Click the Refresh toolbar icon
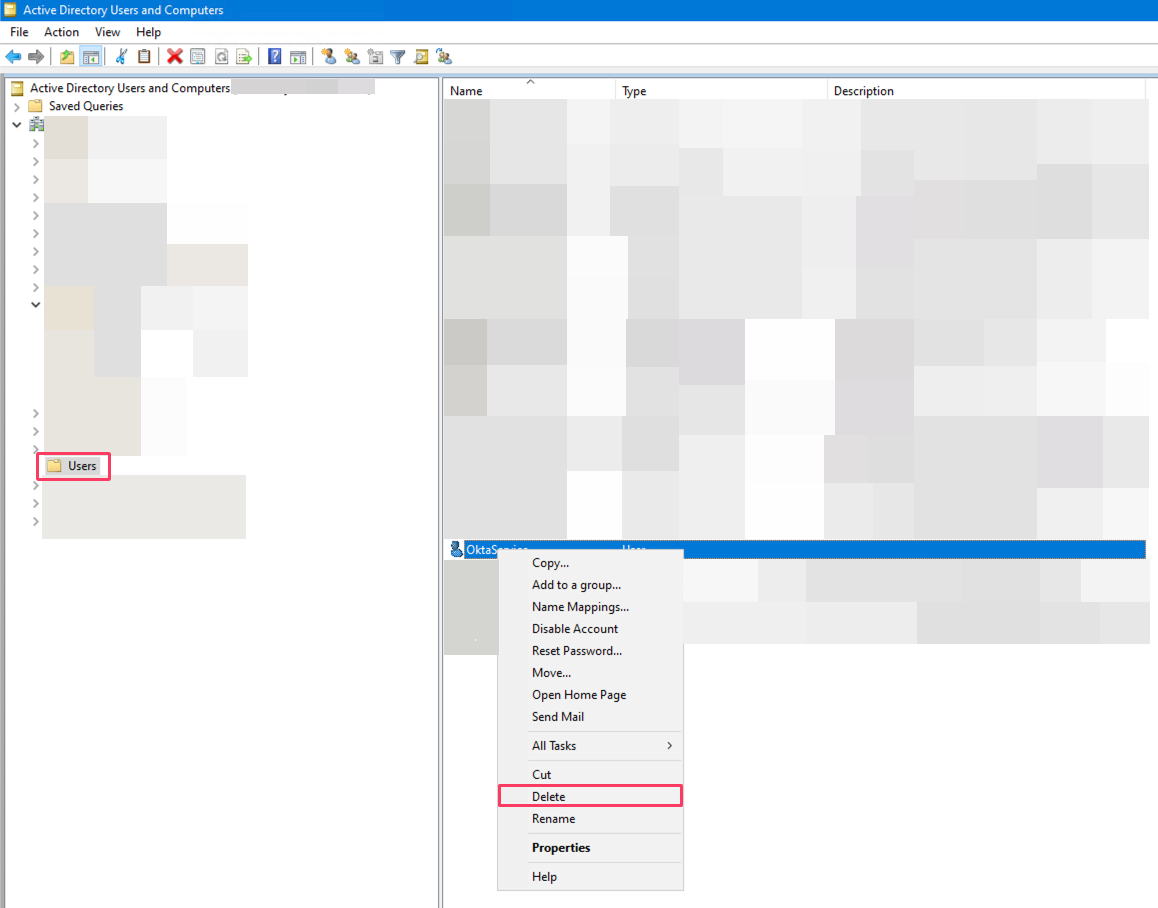 pyautogui.click(x=221, y=57)
